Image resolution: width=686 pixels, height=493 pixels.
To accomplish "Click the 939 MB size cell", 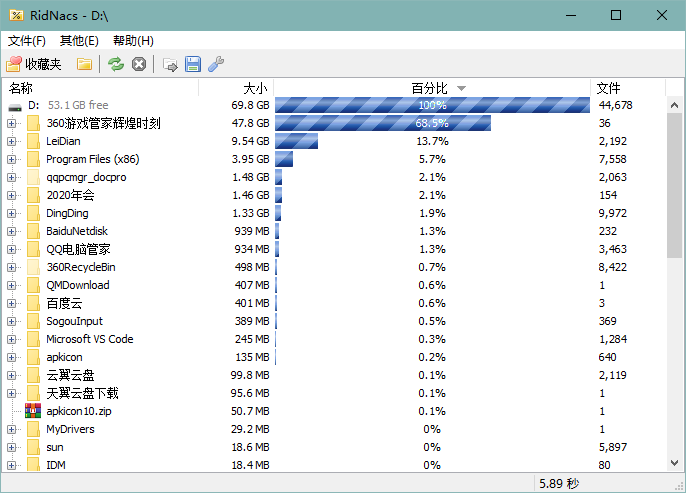I will 252,231.
